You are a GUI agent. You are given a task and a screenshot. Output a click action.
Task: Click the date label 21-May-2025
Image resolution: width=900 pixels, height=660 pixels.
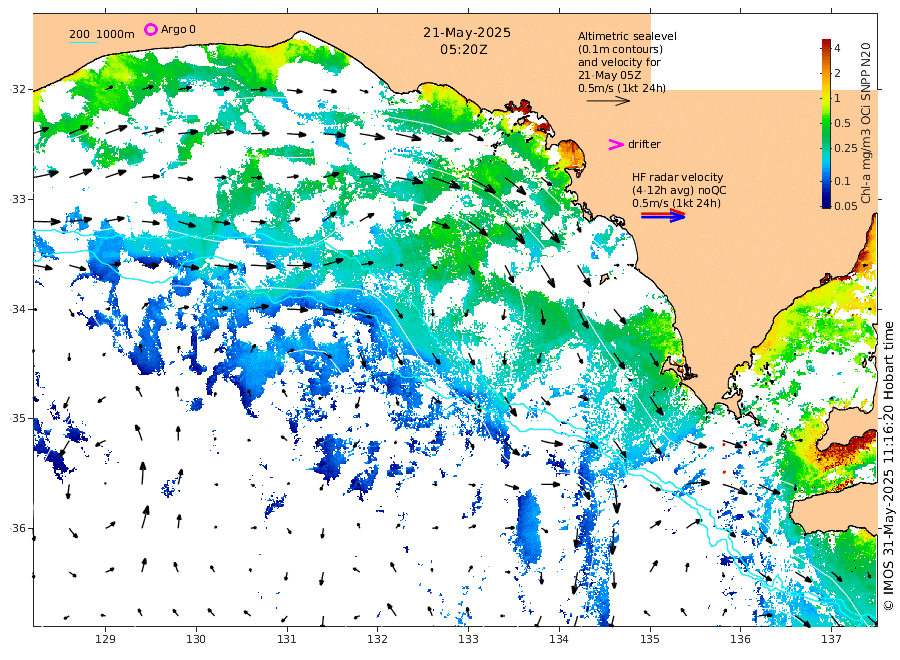coord(467,33)
